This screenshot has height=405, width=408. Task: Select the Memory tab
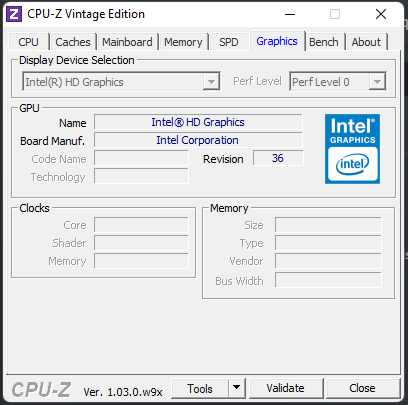click(183, 42)
